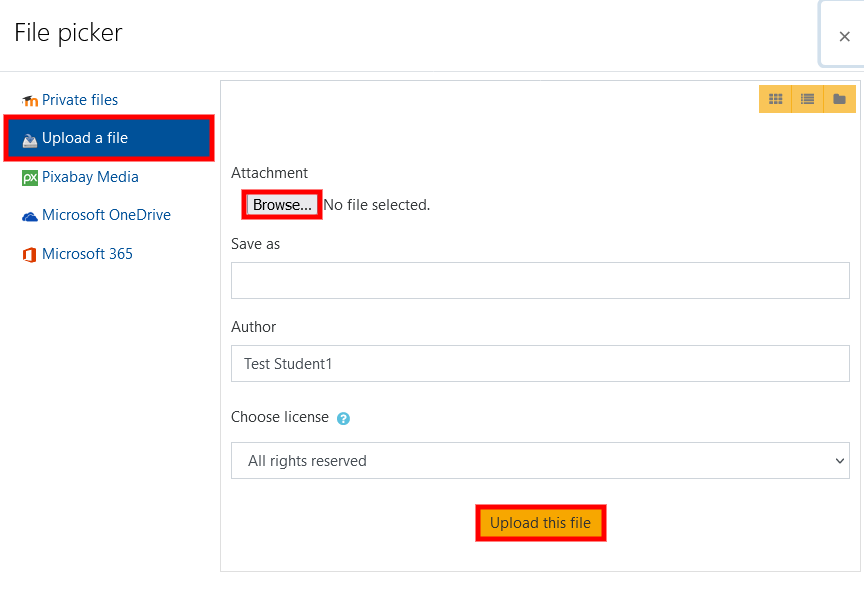
Task: Switch to icon grid view
Action: pos(775,99)
